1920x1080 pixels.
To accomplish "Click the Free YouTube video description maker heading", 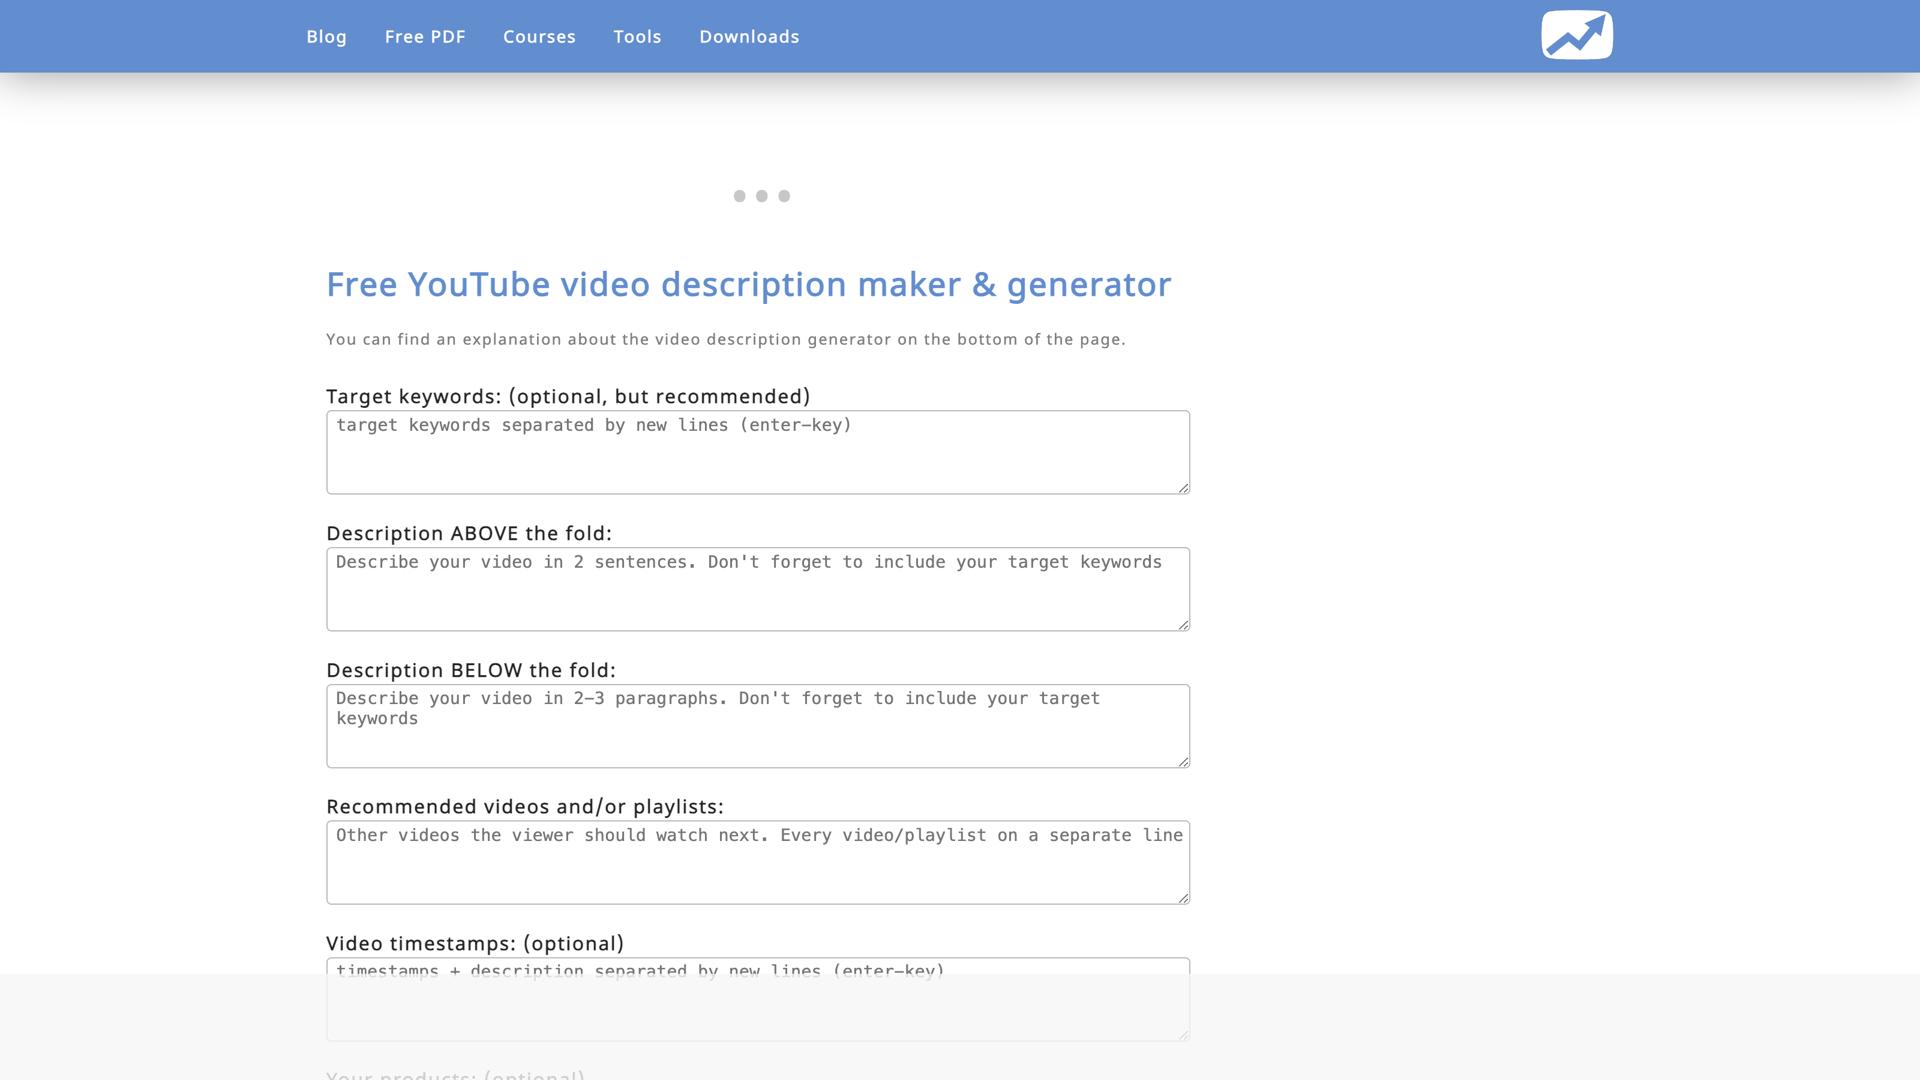I will point(748,285).
